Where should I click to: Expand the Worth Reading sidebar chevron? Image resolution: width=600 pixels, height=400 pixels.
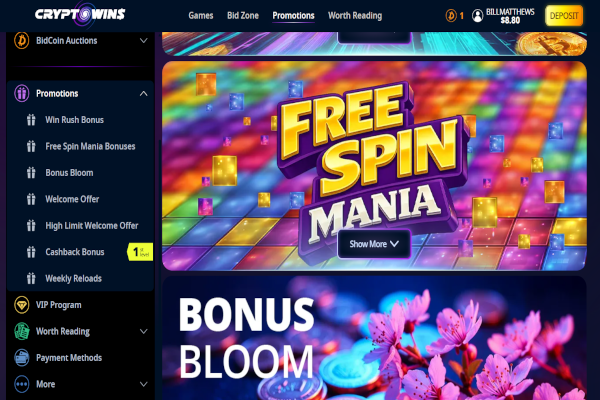[143, 331]
